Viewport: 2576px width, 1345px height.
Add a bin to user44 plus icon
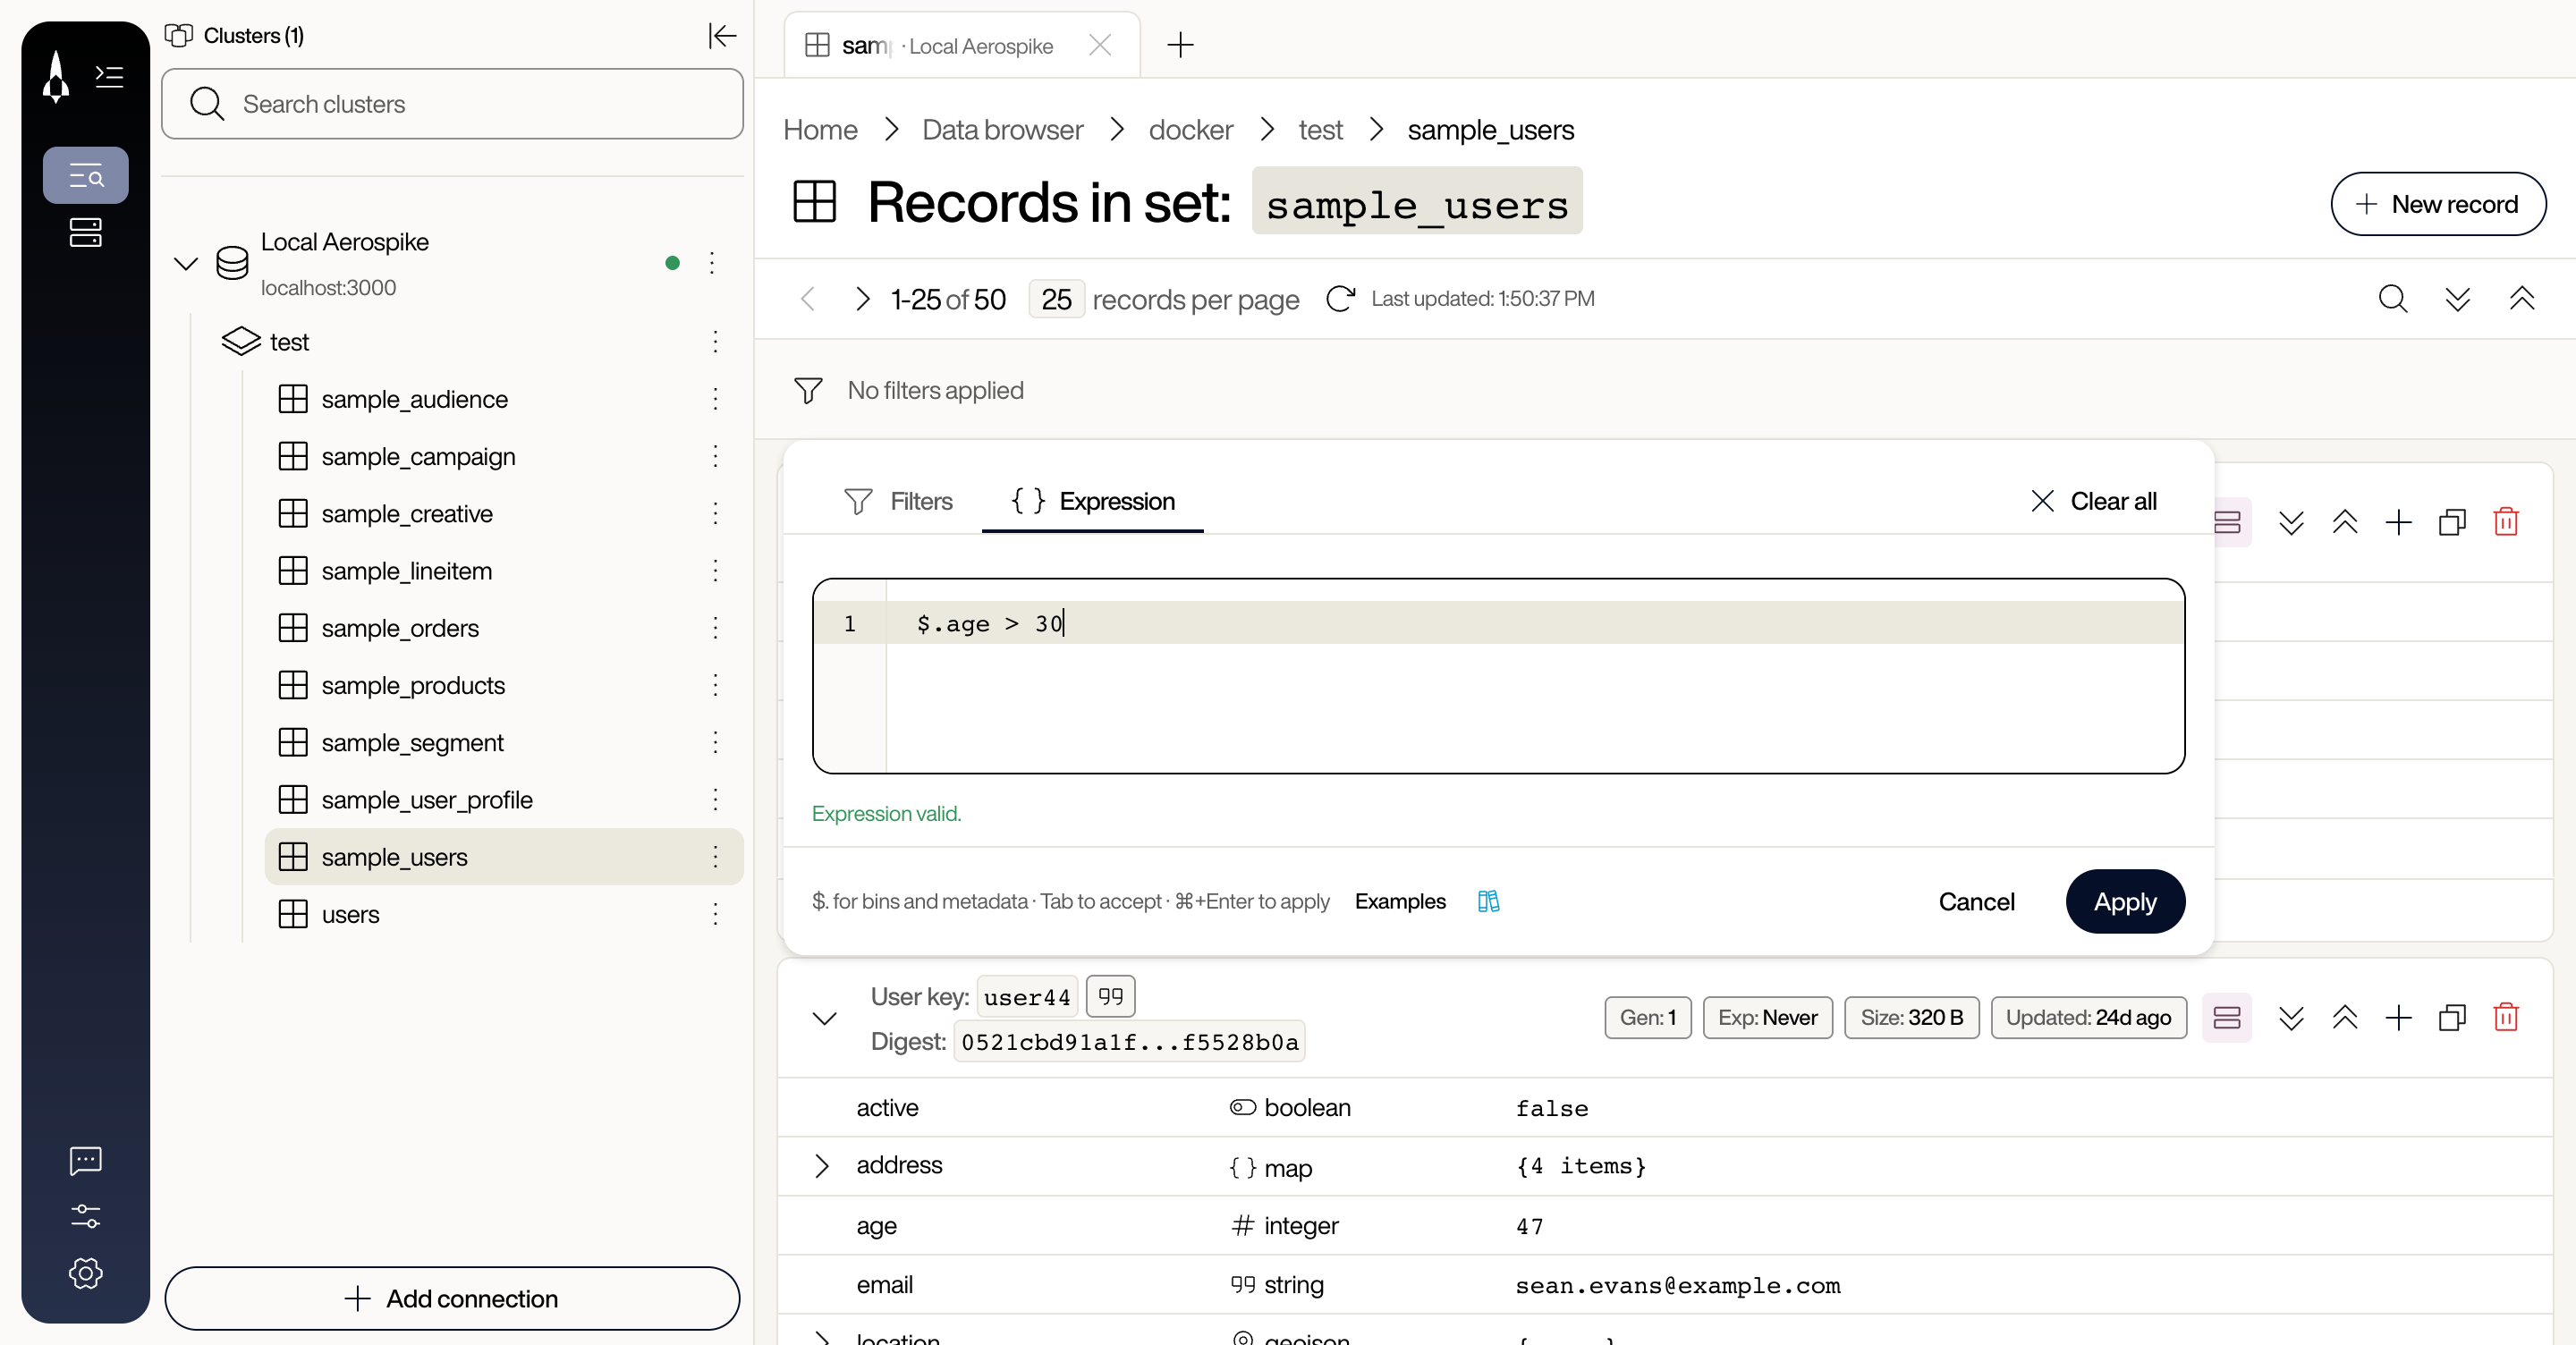click(2398, 1018)
